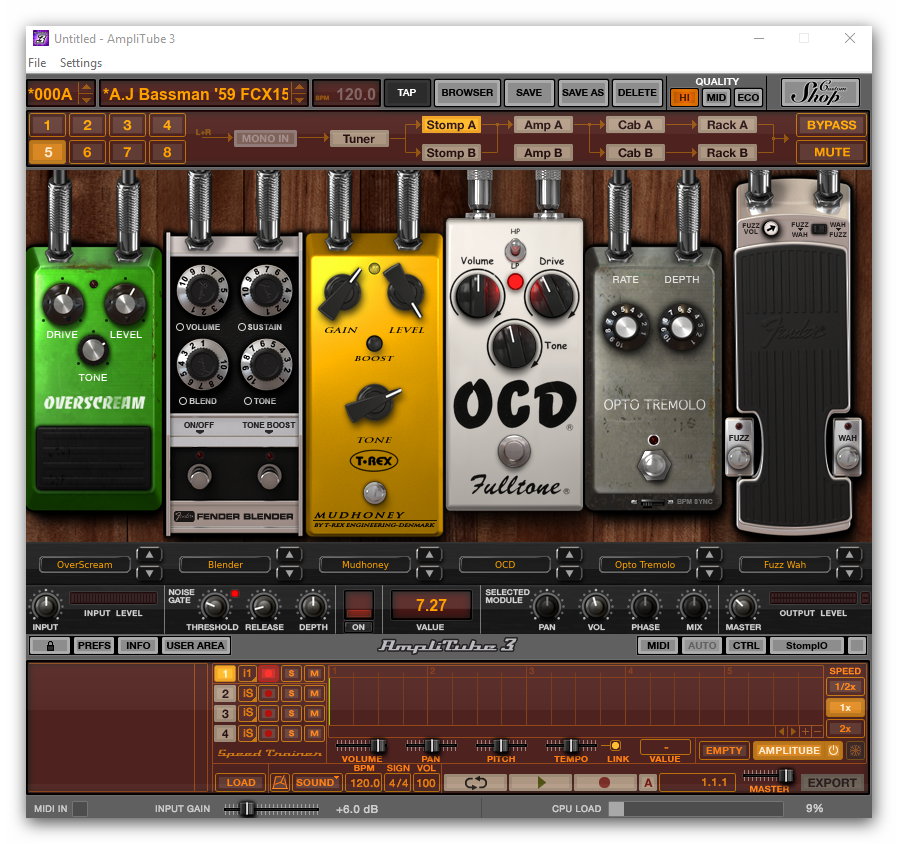Toggle the loop playback button
The width and height of the screenshot is (898, 844).
point(475,782)
